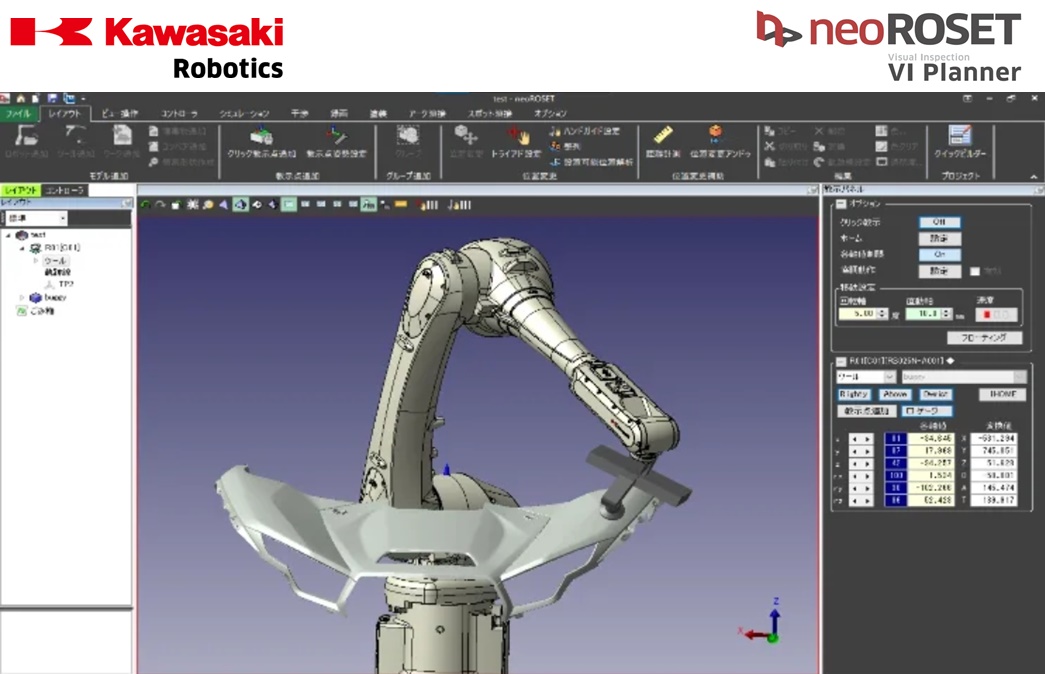The width and height of the screenshot is (1045, 674).
Task: Select the distance measurement ruler tool
Action: click(x=661, y=135)
